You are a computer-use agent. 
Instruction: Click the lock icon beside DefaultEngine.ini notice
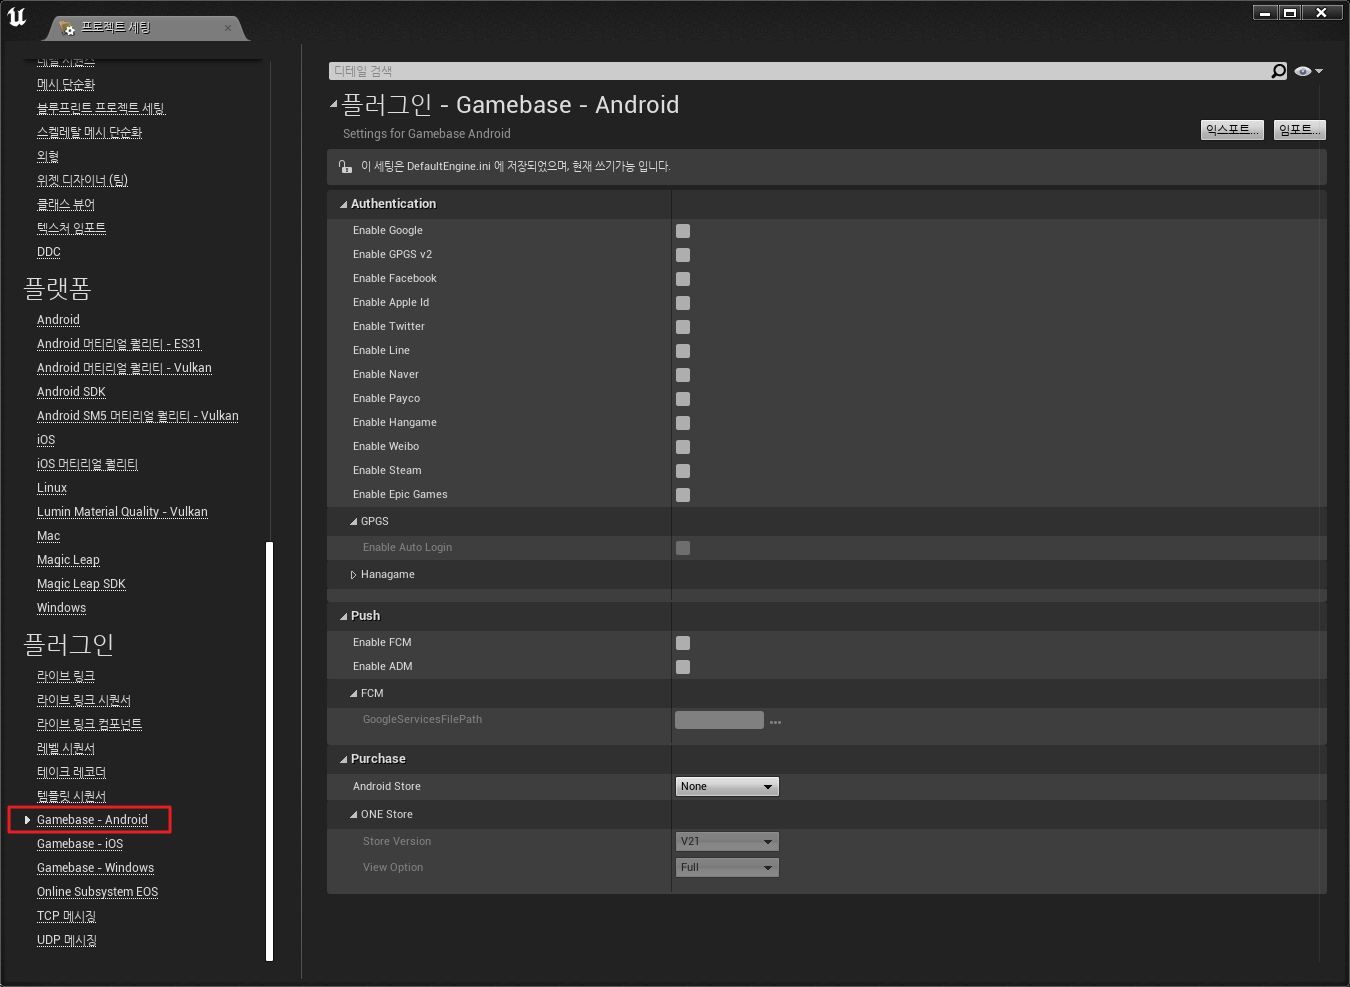(x=345, y=167)
